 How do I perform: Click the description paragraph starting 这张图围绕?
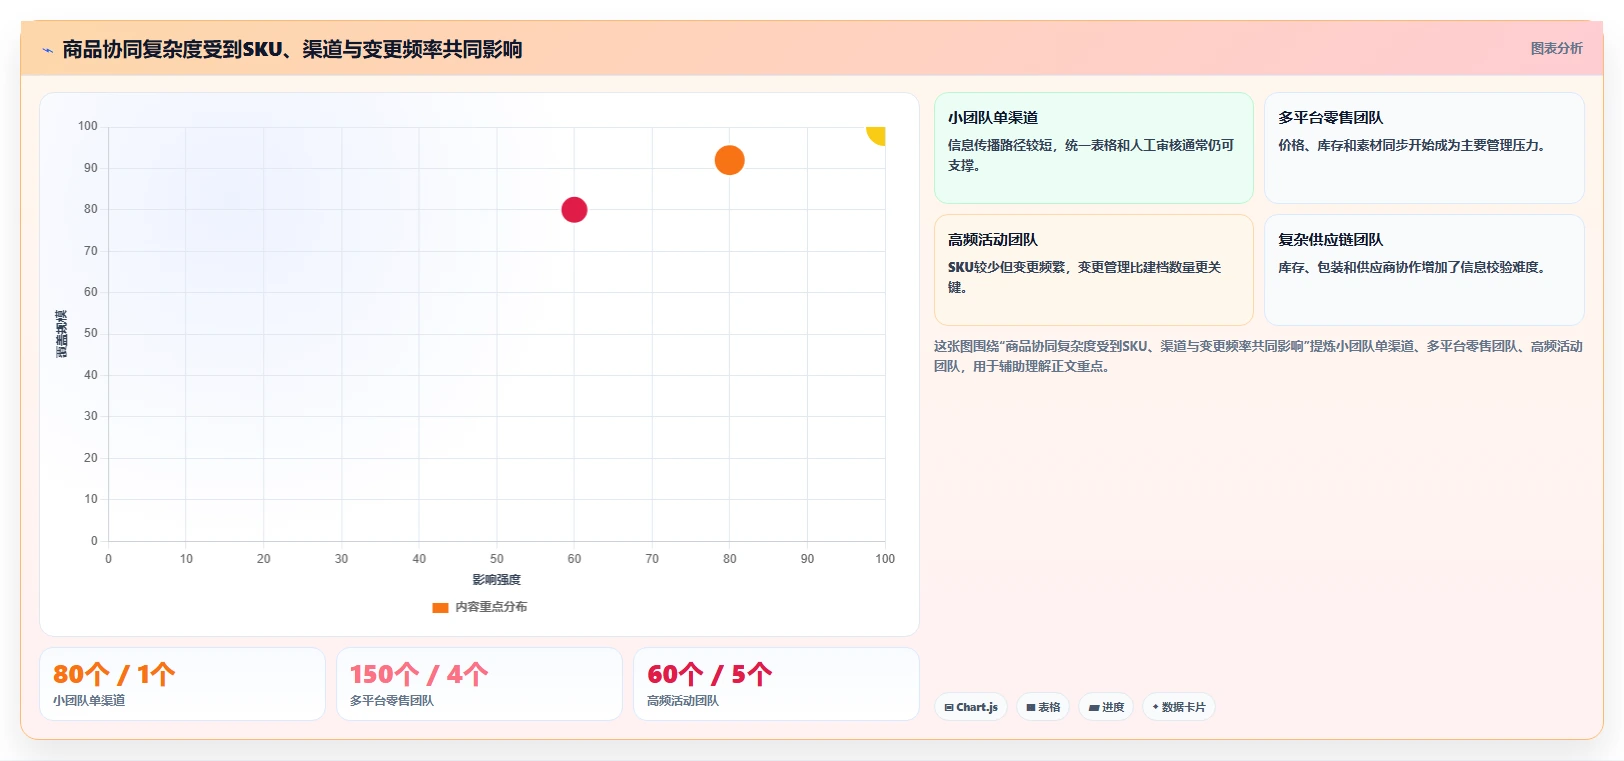coord(1258,356)
